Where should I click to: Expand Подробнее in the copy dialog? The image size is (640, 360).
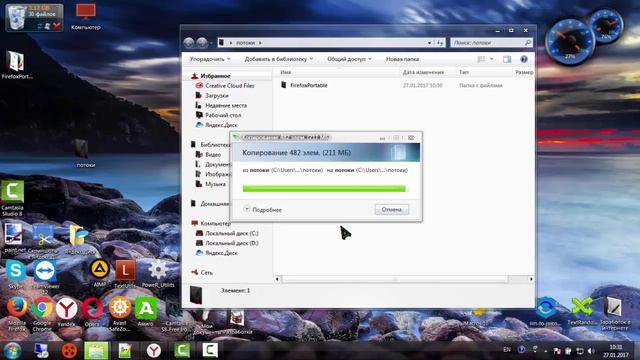[x=262, y=209]
